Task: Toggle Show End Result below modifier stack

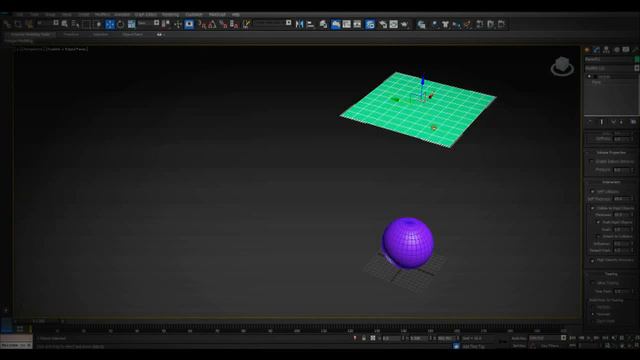Action: tap(601, 122)
